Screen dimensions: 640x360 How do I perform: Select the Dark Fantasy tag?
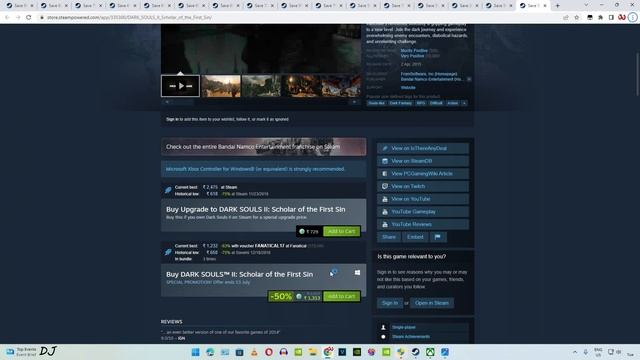[x=400, y=103]
